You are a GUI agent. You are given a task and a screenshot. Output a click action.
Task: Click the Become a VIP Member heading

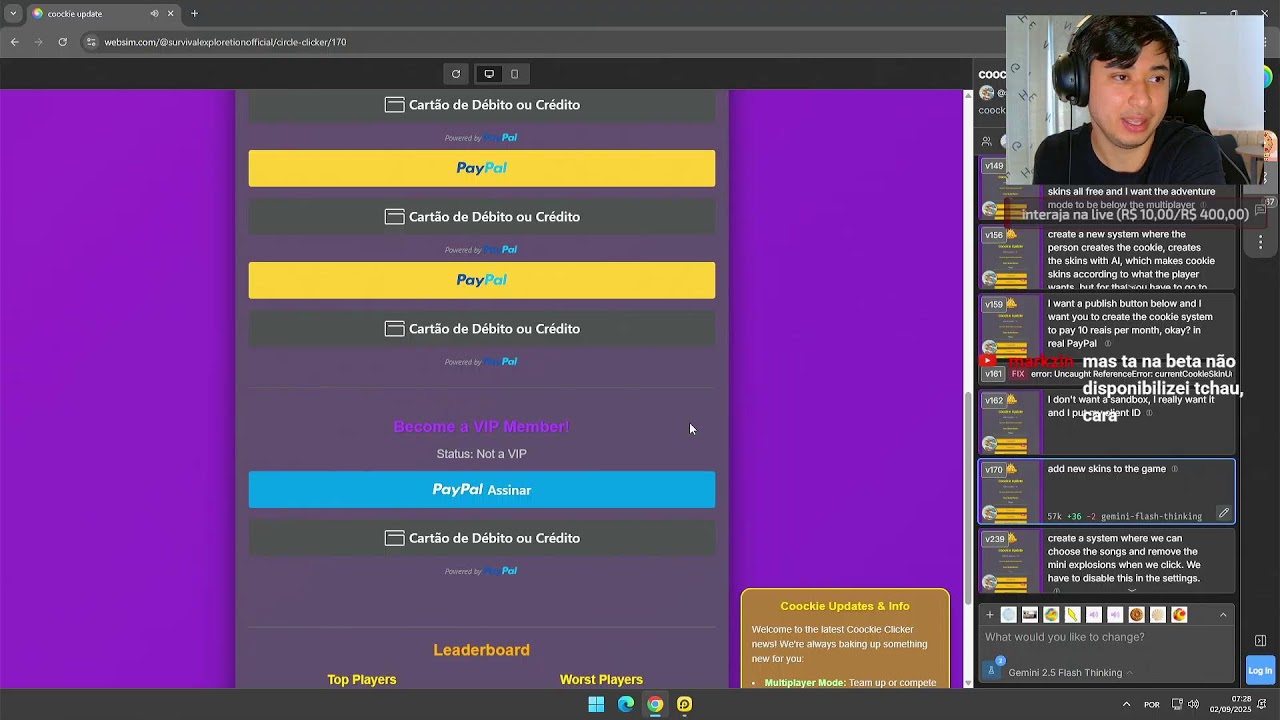click(481, 427)
